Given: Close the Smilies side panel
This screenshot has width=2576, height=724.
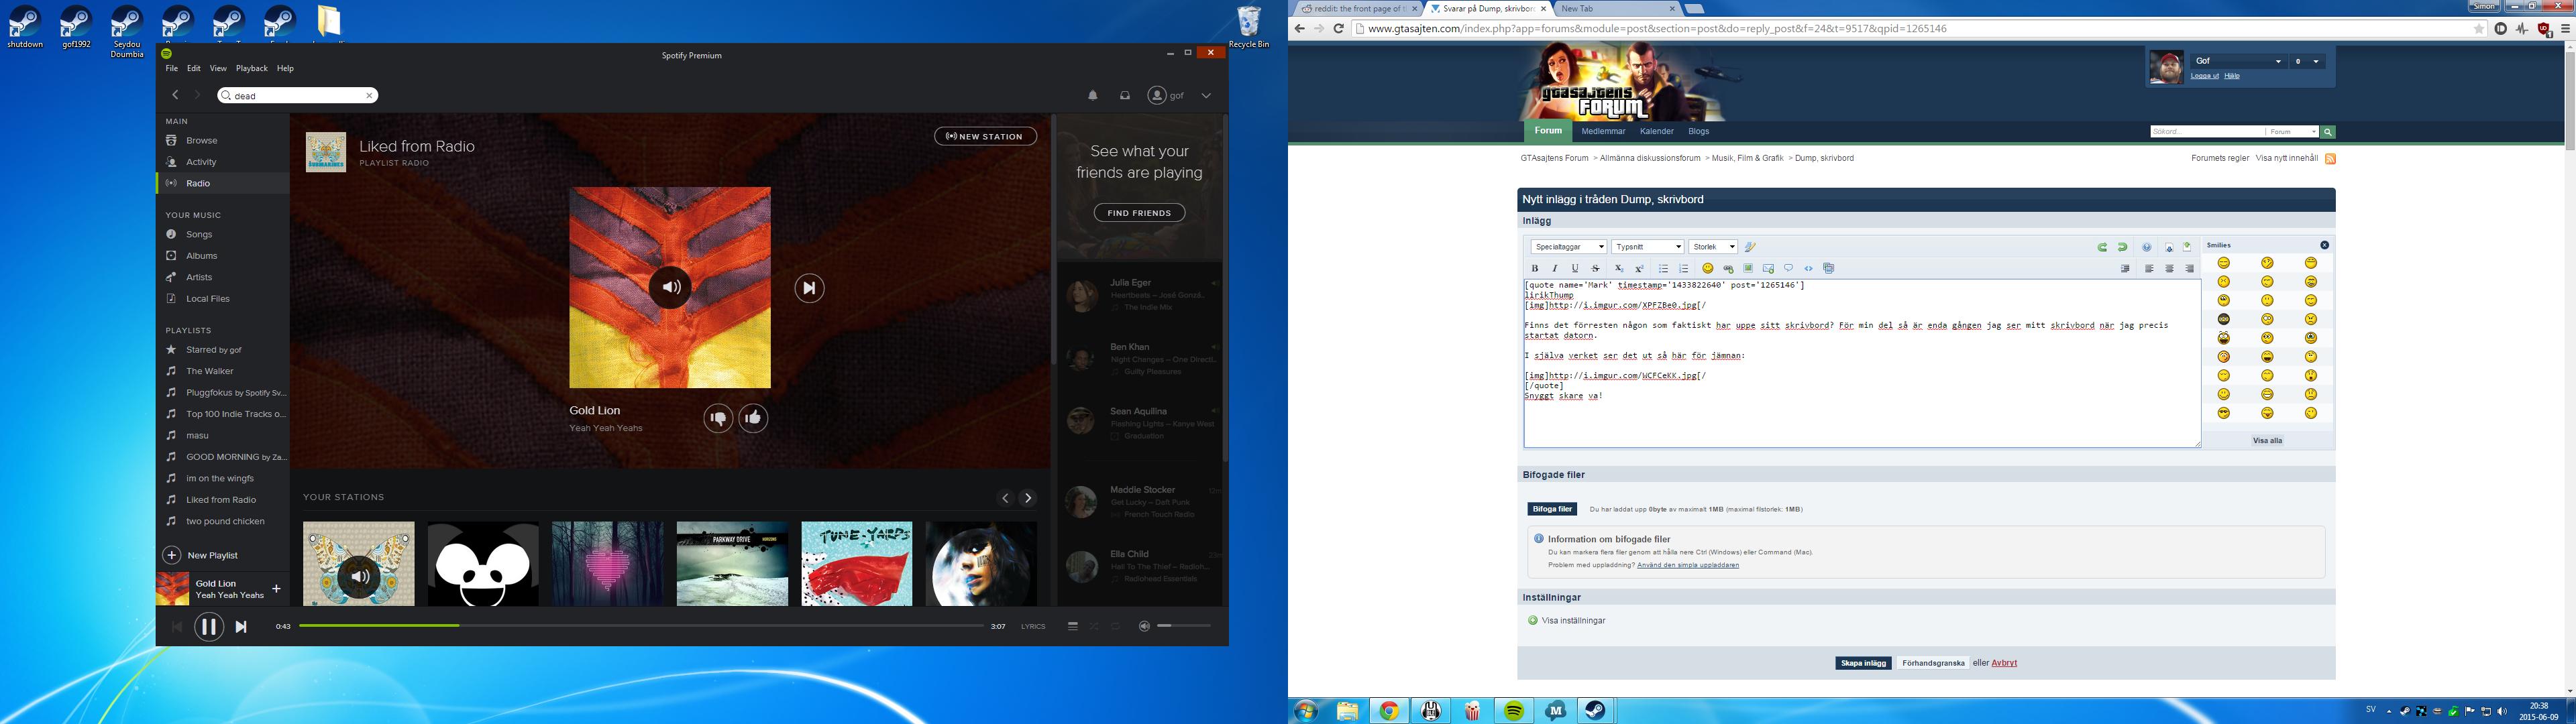Looking at the screenshot, I should coord(2324,245).
